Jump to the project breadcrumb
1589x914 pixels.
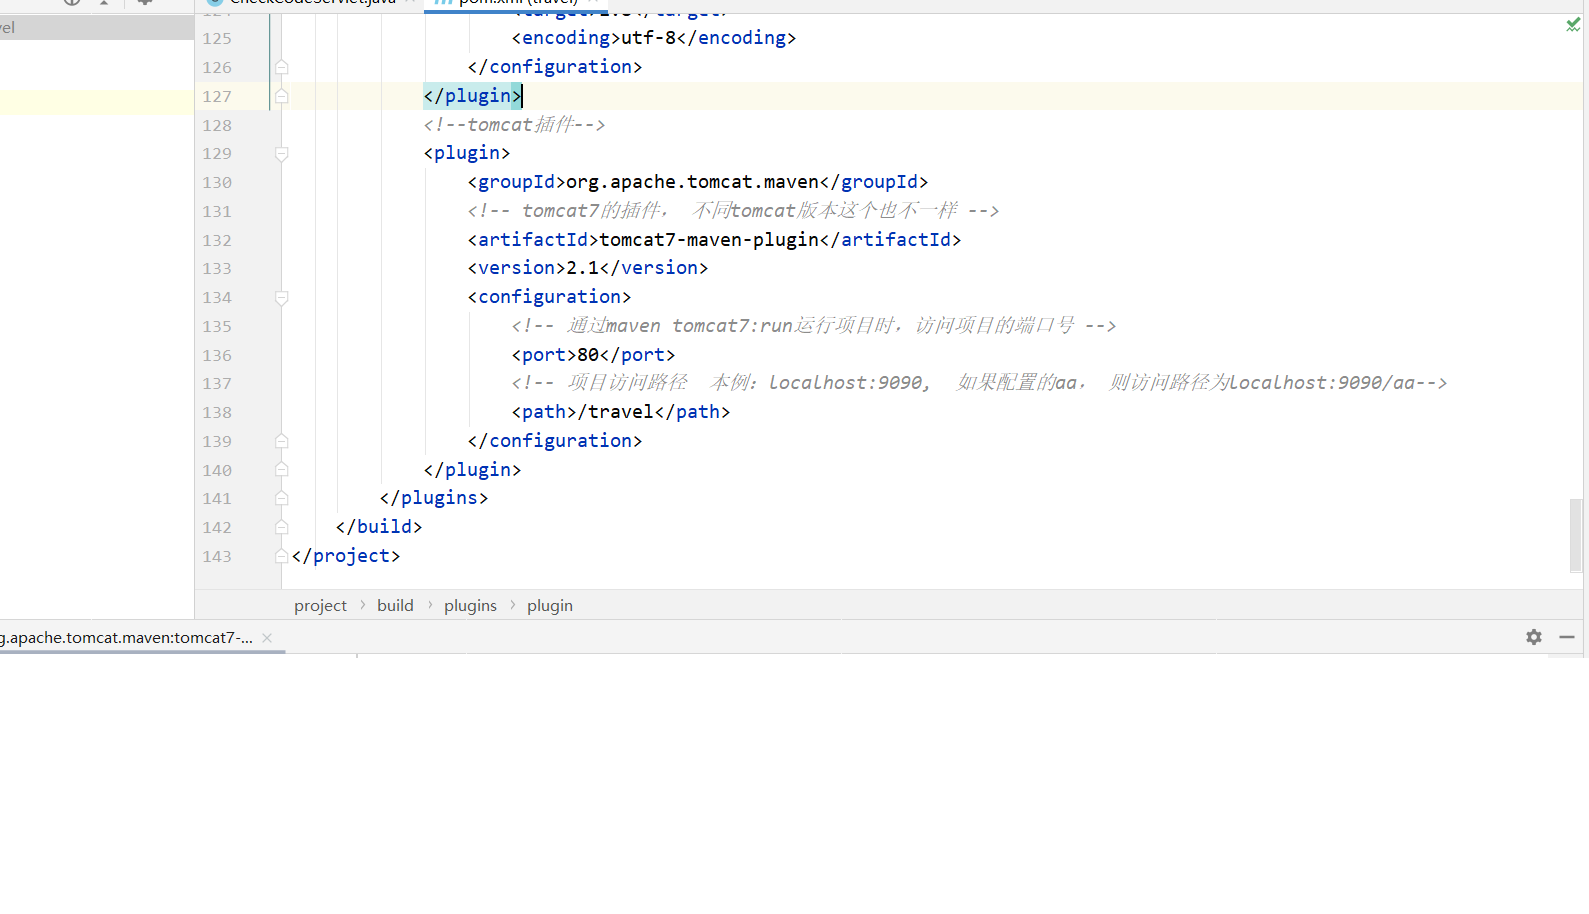[x=320, y=606]
